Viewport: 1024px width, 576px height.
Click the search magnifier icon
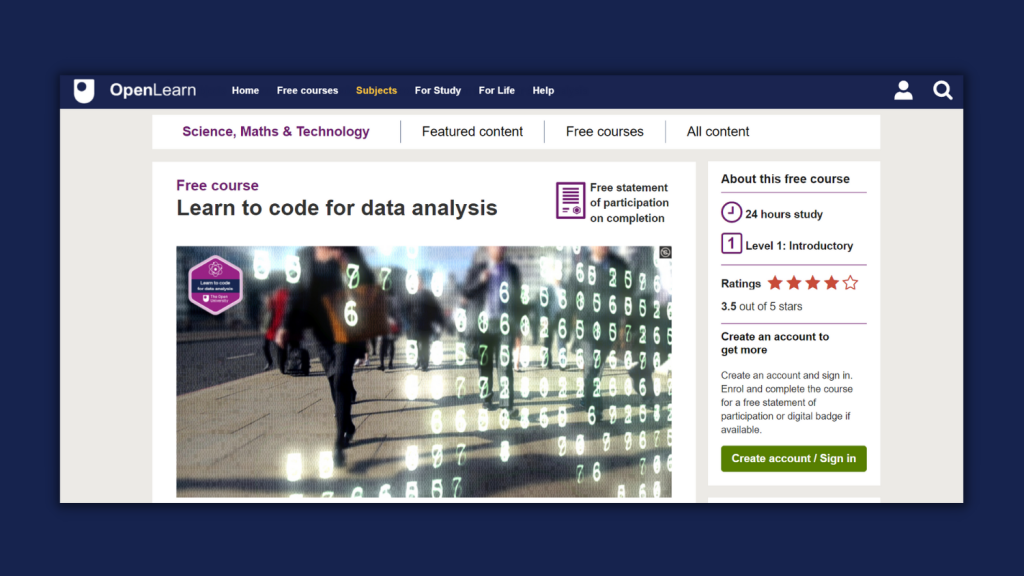942,91
